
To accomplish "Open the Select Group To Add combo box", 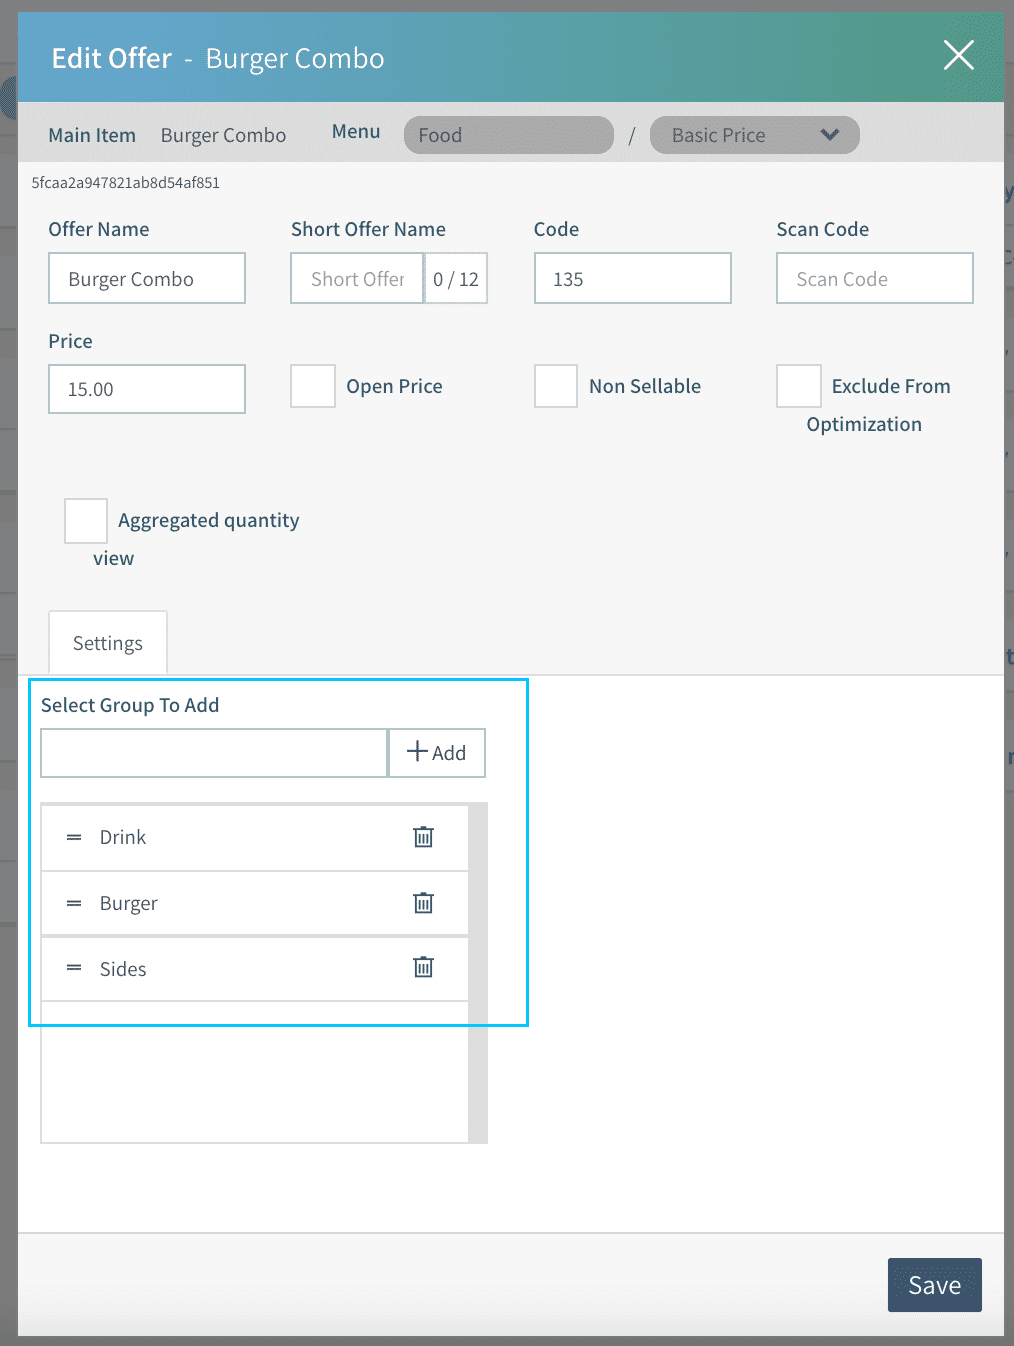I will 214,753.
